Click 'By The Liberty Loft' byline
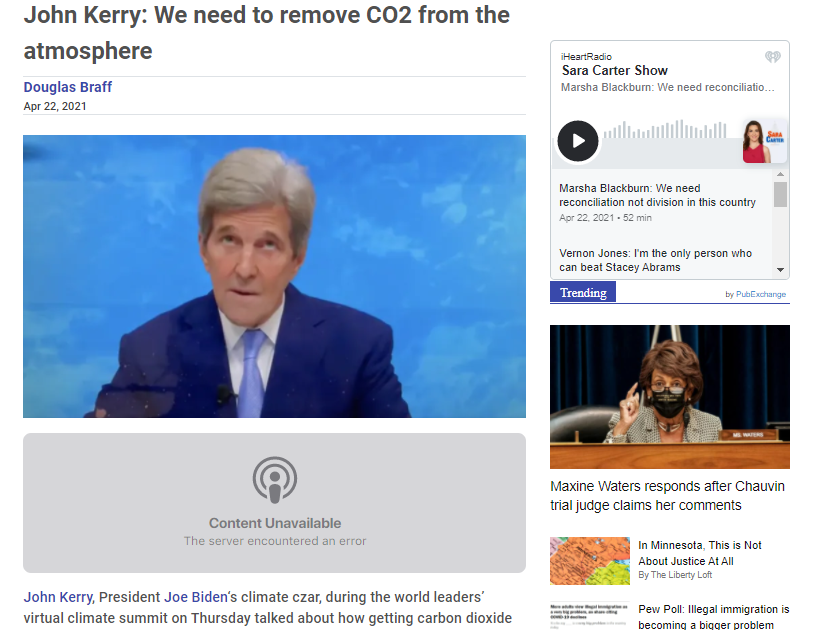 pyautogui.click(x=675, y=575)
